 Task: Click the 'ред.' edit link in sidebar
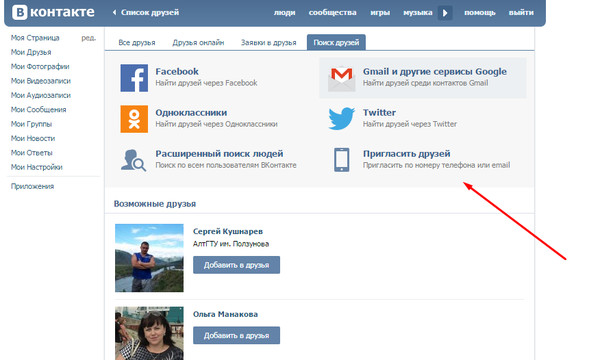click(88, 38)
